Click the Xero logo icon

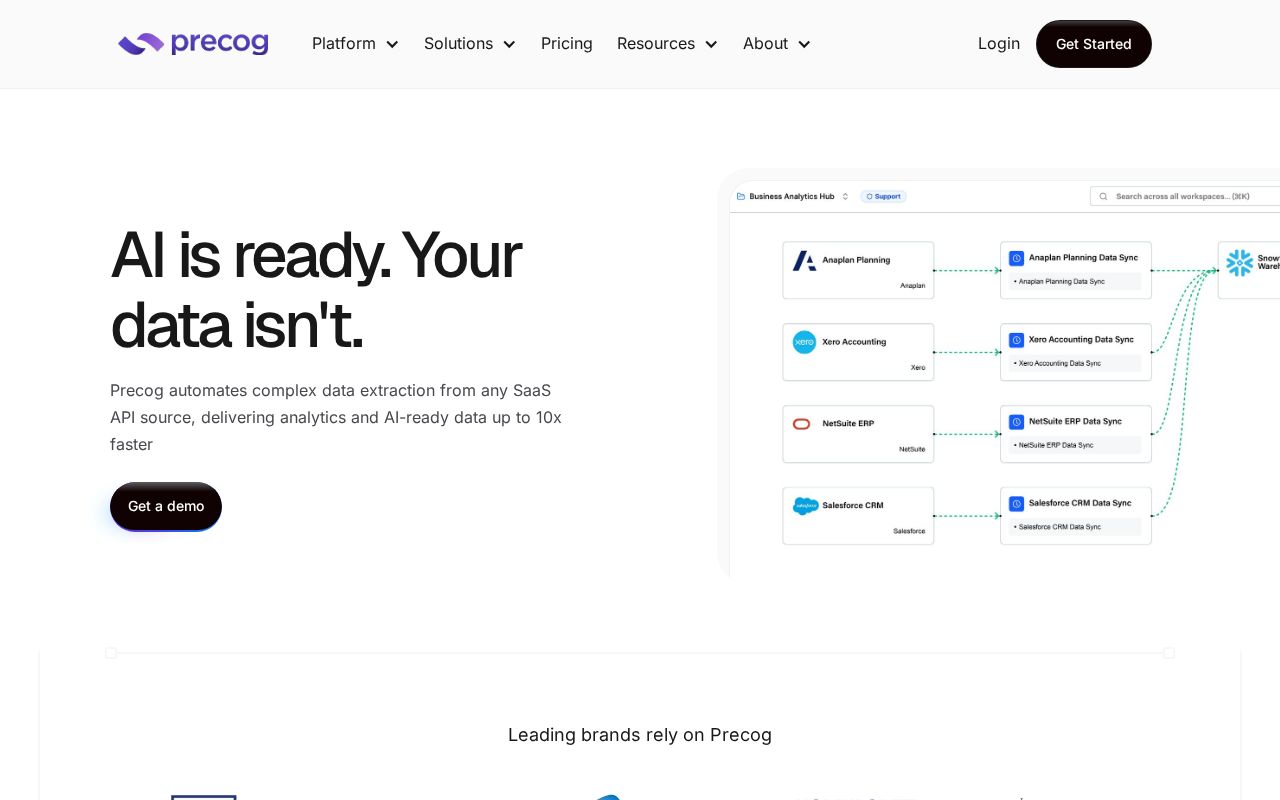coord(804,342)
